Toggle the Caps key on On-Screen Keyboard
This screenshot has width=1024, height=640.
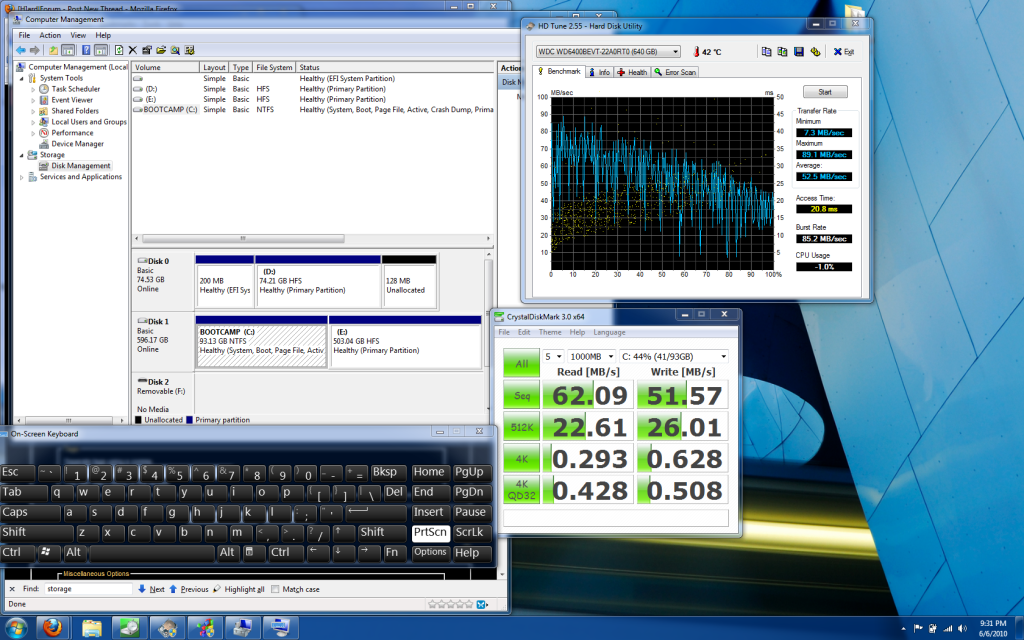click(x=30, y=513)
